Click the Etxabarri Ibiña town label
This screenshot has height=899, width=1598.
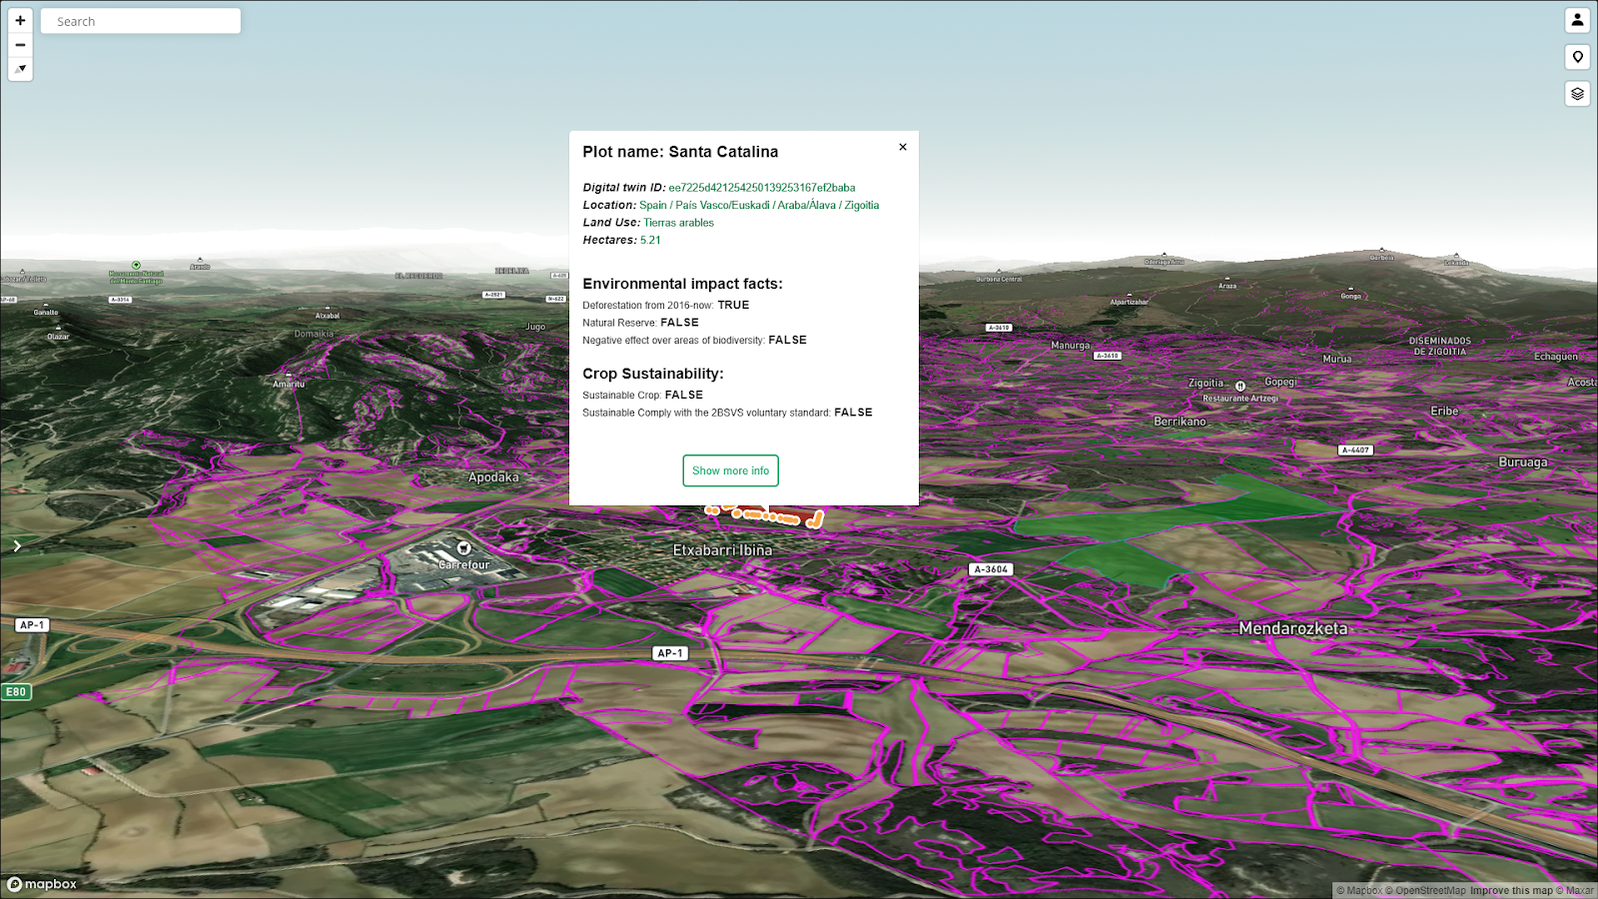[x=723, y=550]
